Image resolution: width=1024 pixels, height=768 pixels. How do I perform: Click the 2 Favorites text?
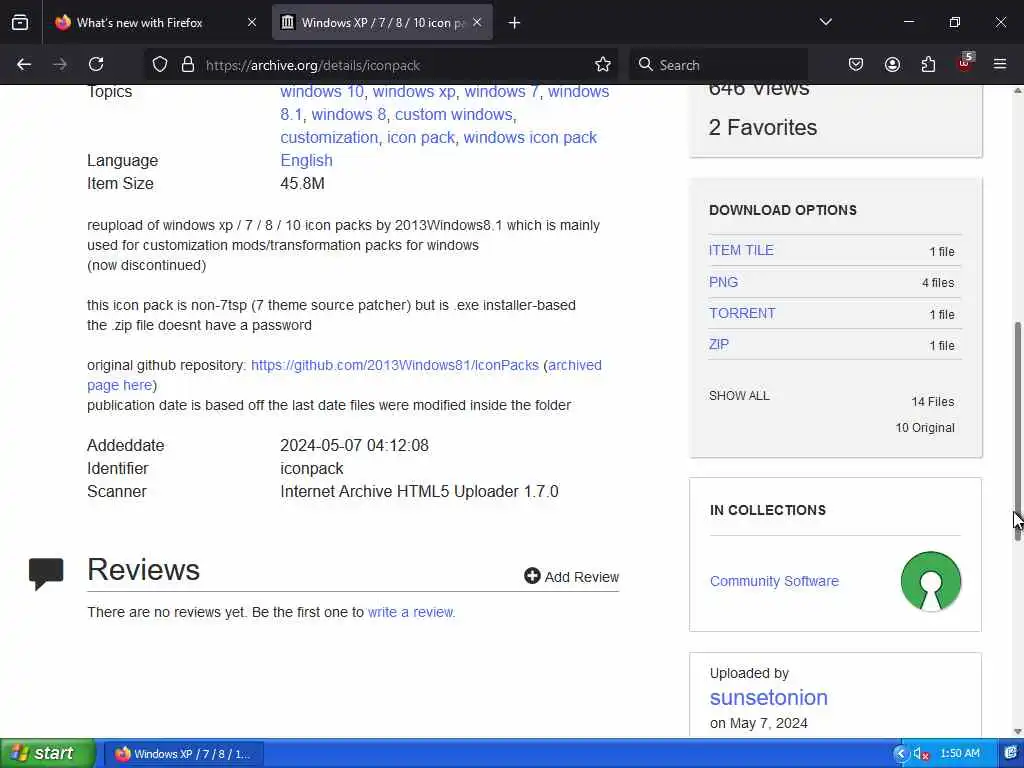point(763,127)
